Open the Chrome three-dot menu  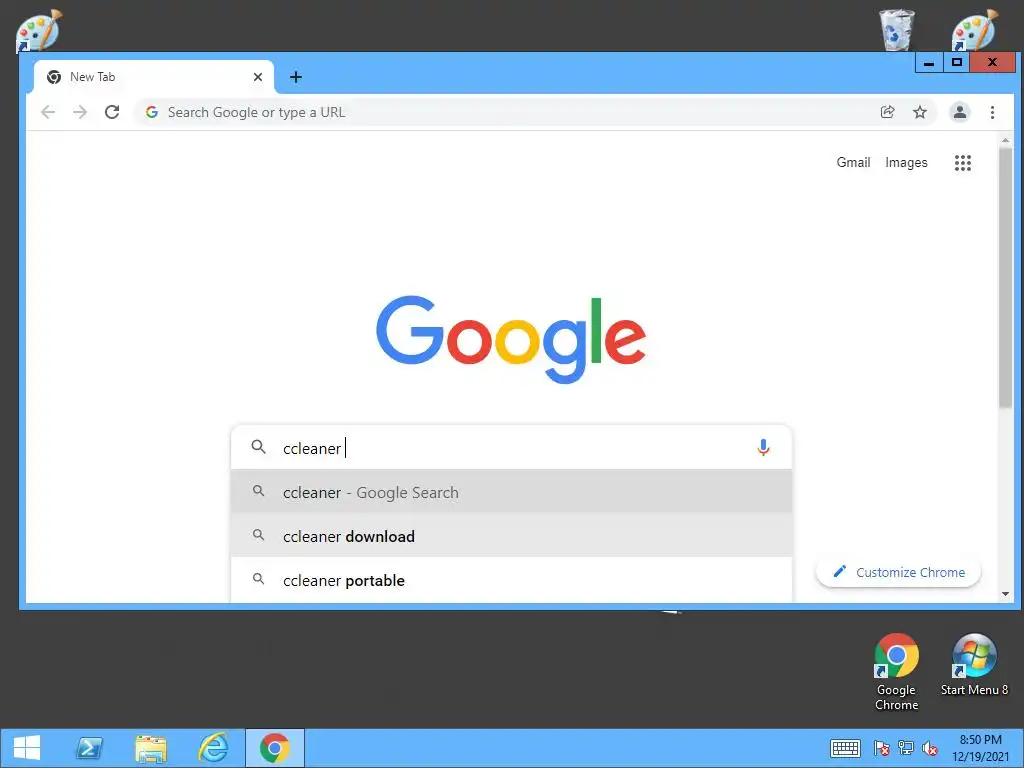tap(992, 112)
